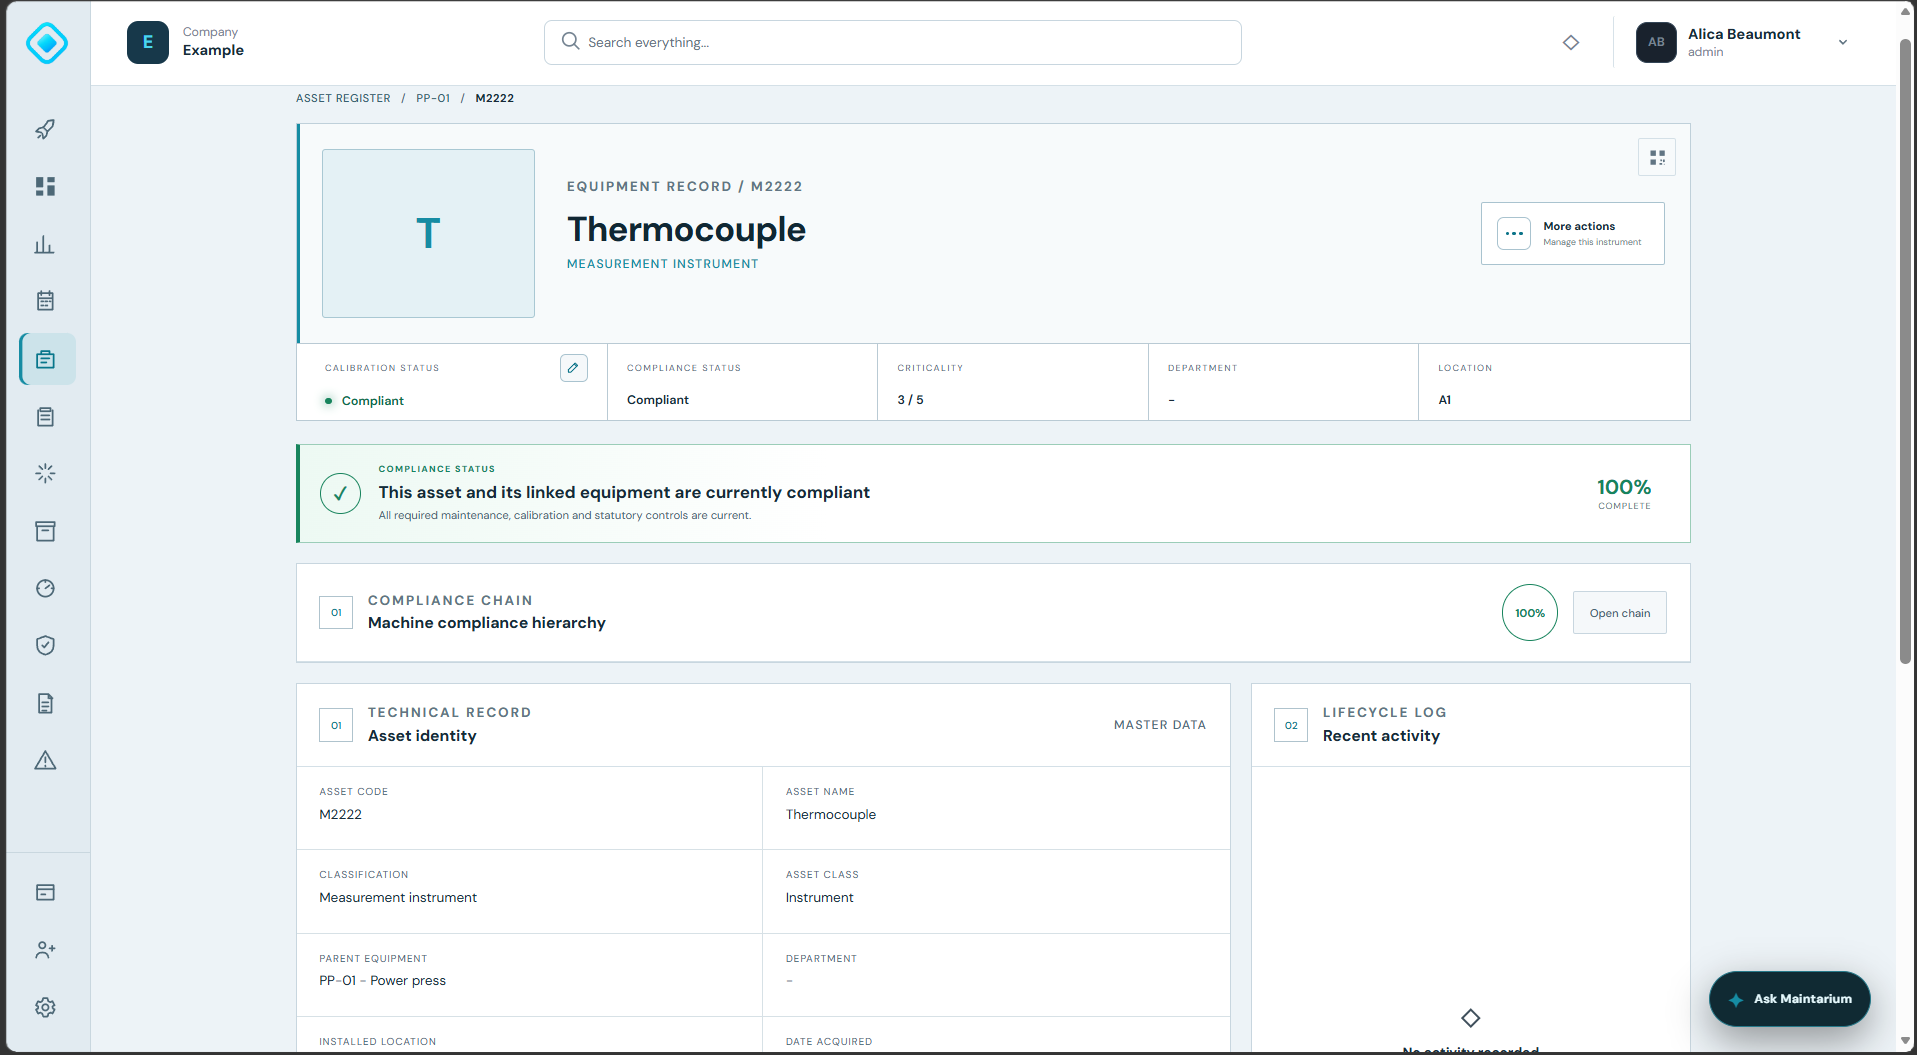Go to ASSET REGISTER breadcrumb
1917x1055 pixels.
pyautogui.click(x=343, y=98)
